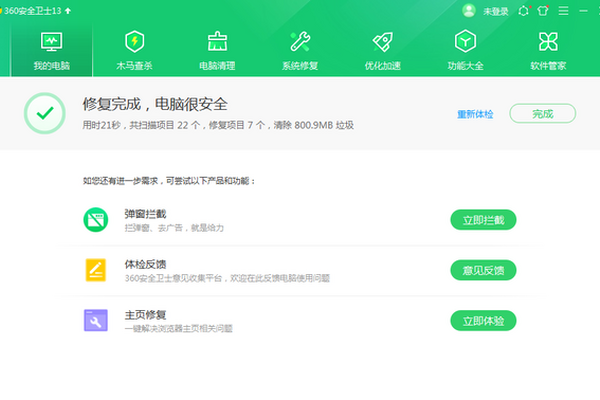600x400 pixels.
Task: Click the update arrow beside 360安全卫士13
Action: (68, 11)
